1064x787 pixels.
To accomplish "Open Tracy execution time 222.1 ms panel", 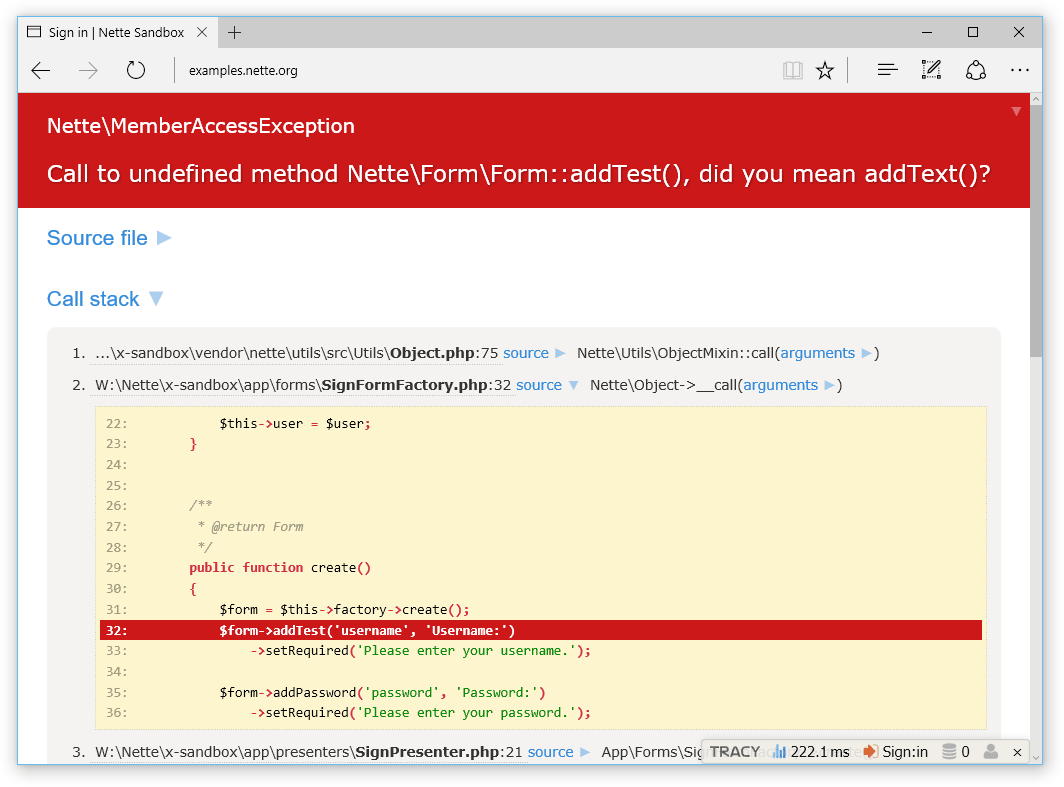I will (812, 752).
